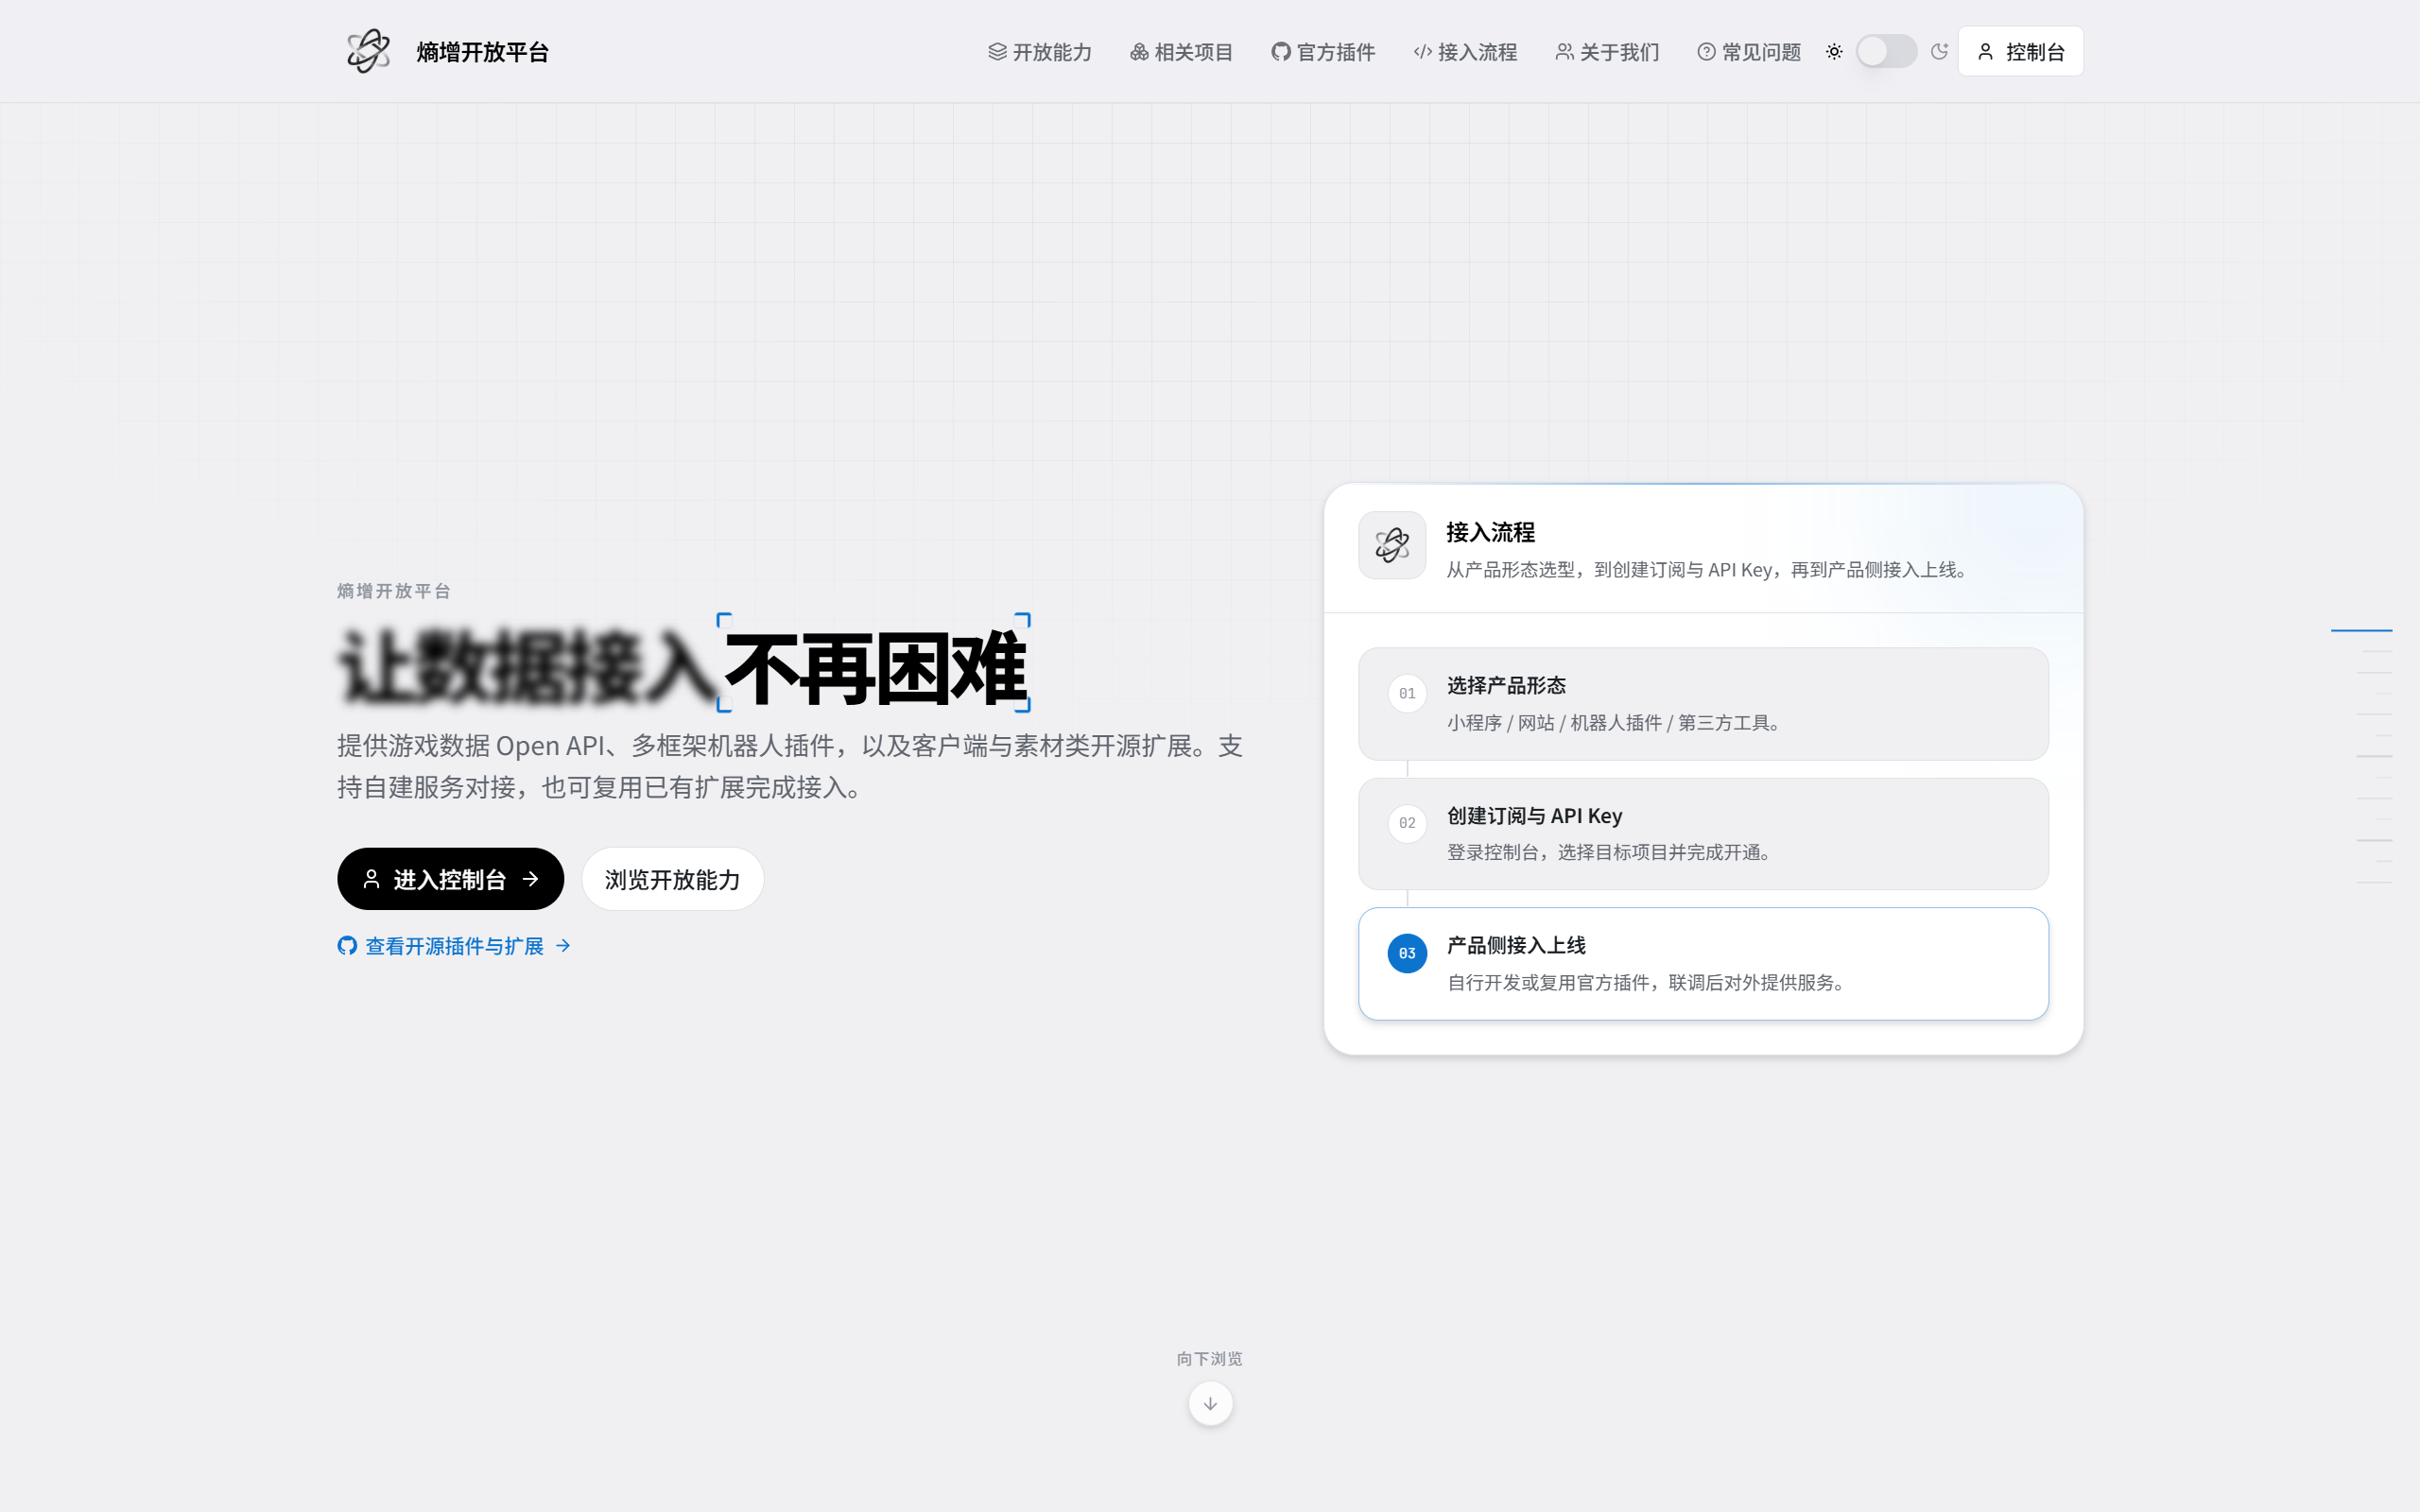This screenshot has height=1512, width=2420.
Task: Click the arrow icon after 查看开源插件与扩展
Action: 563,946
